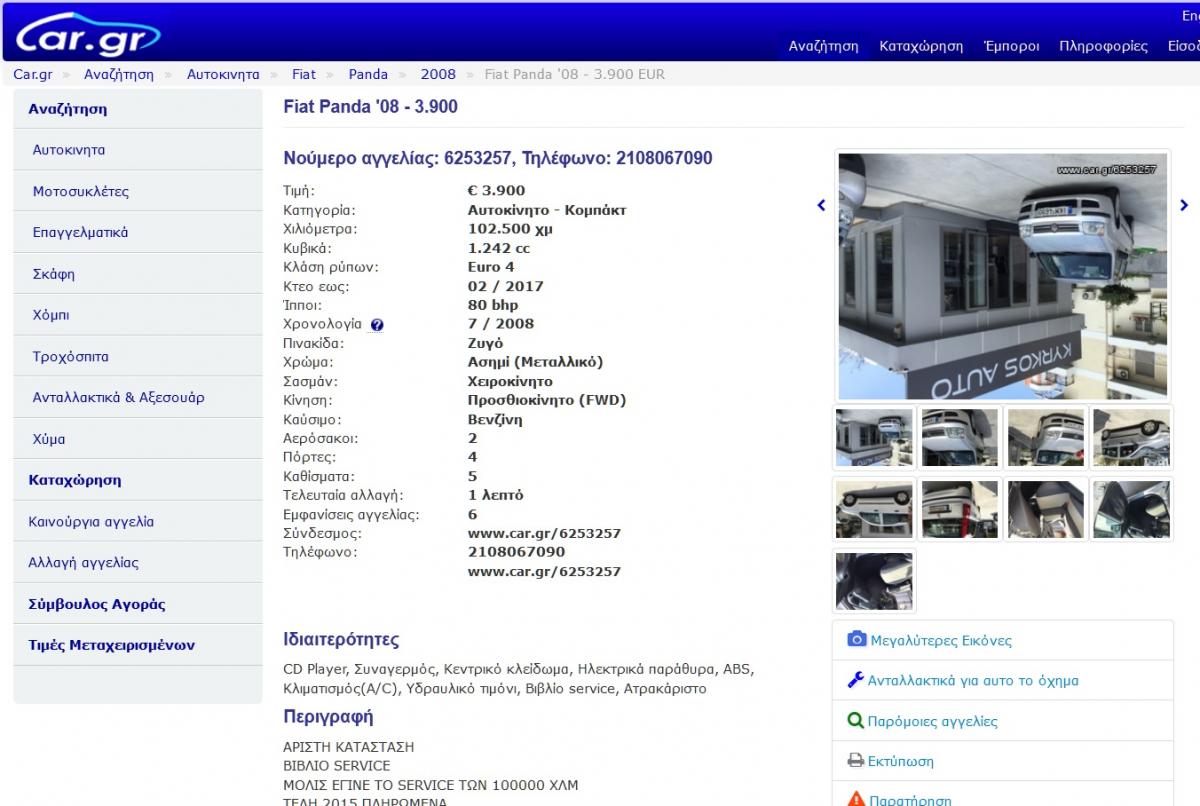Viewport: 1200px width, 806px height.
Task: Click Περιγραφή section heading
Action: point(328,716)
